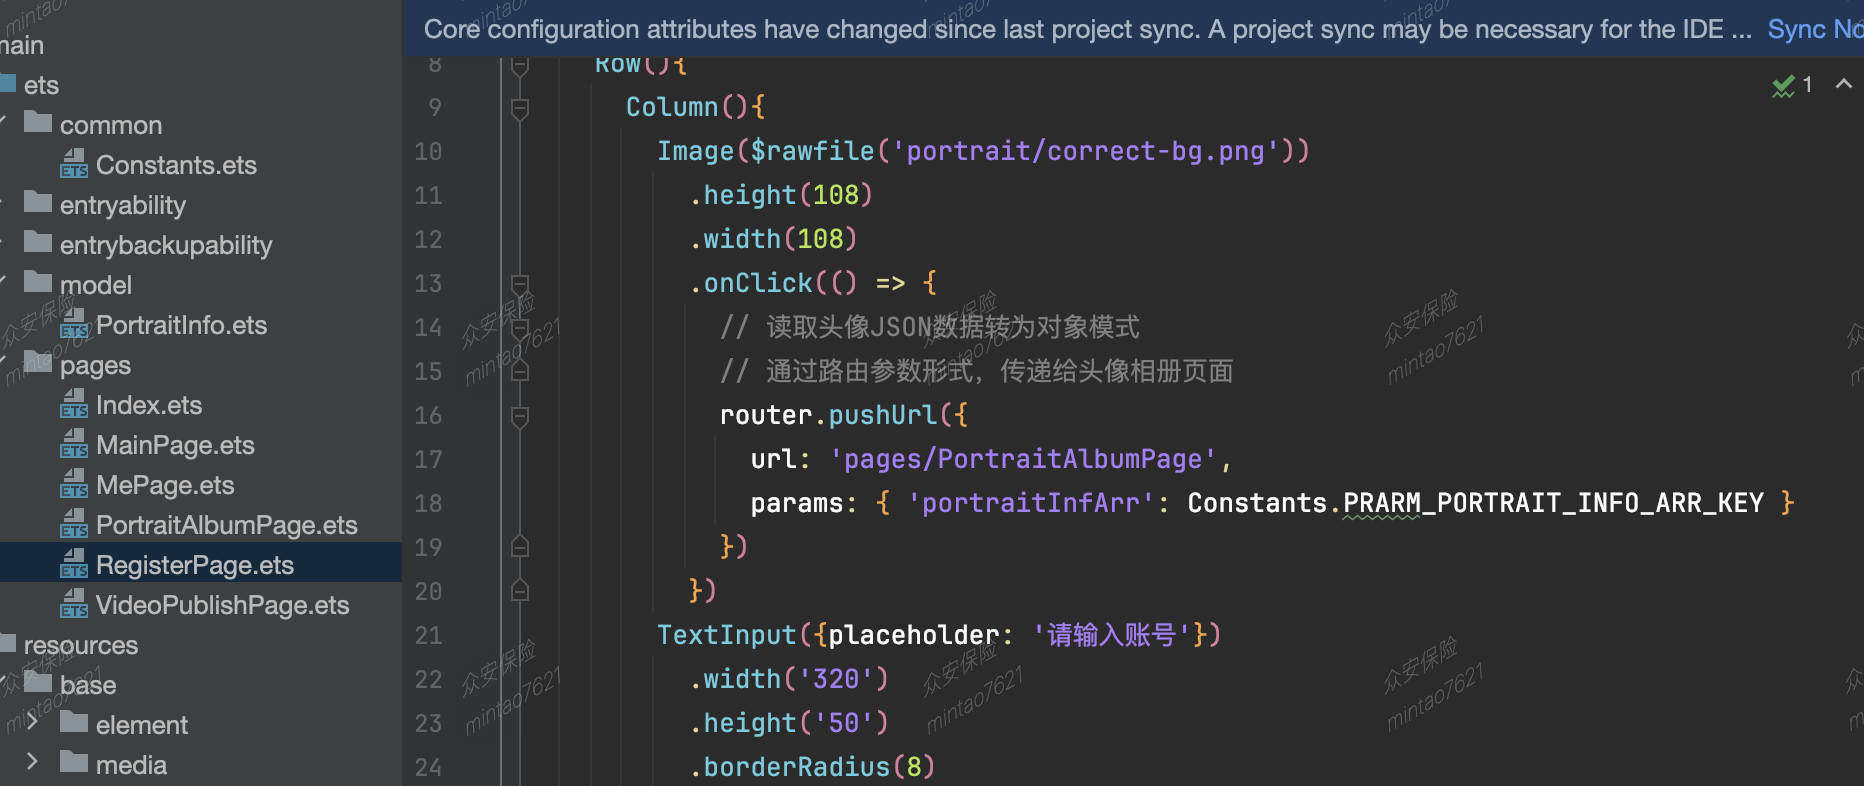Click the ETS file icon of MePage.ets
The width and height of the screenshot is (1864, 786).
point(74,483)
